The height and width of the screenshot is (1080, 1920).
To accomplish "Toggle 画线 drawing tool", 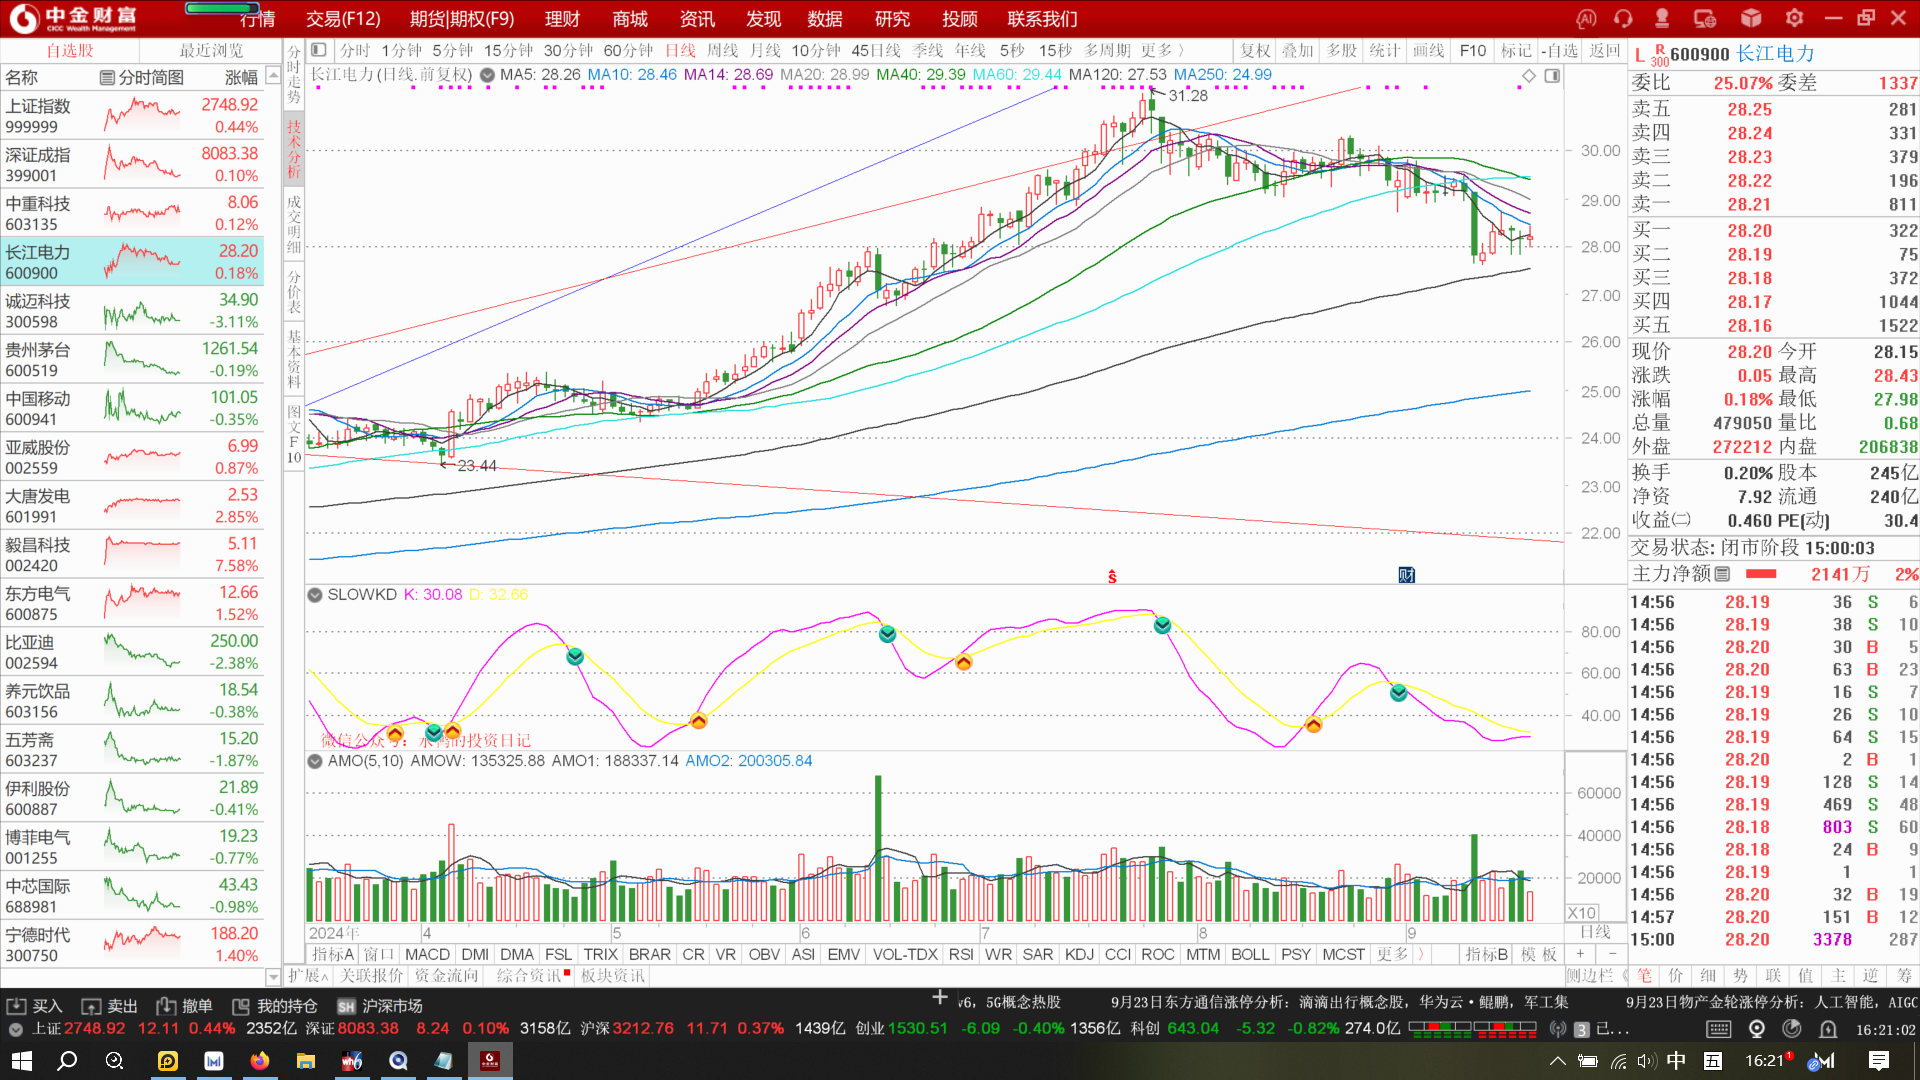I will click(1428, 50).
